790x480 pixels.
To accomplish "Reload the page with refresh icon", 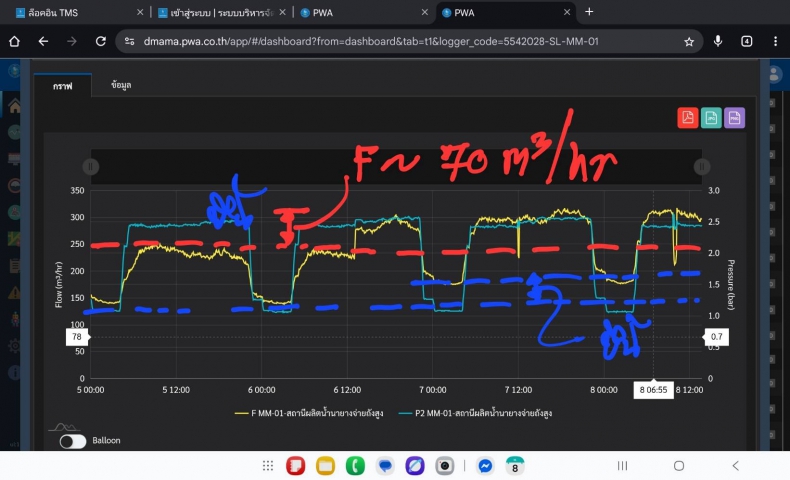I will point(101,42).
